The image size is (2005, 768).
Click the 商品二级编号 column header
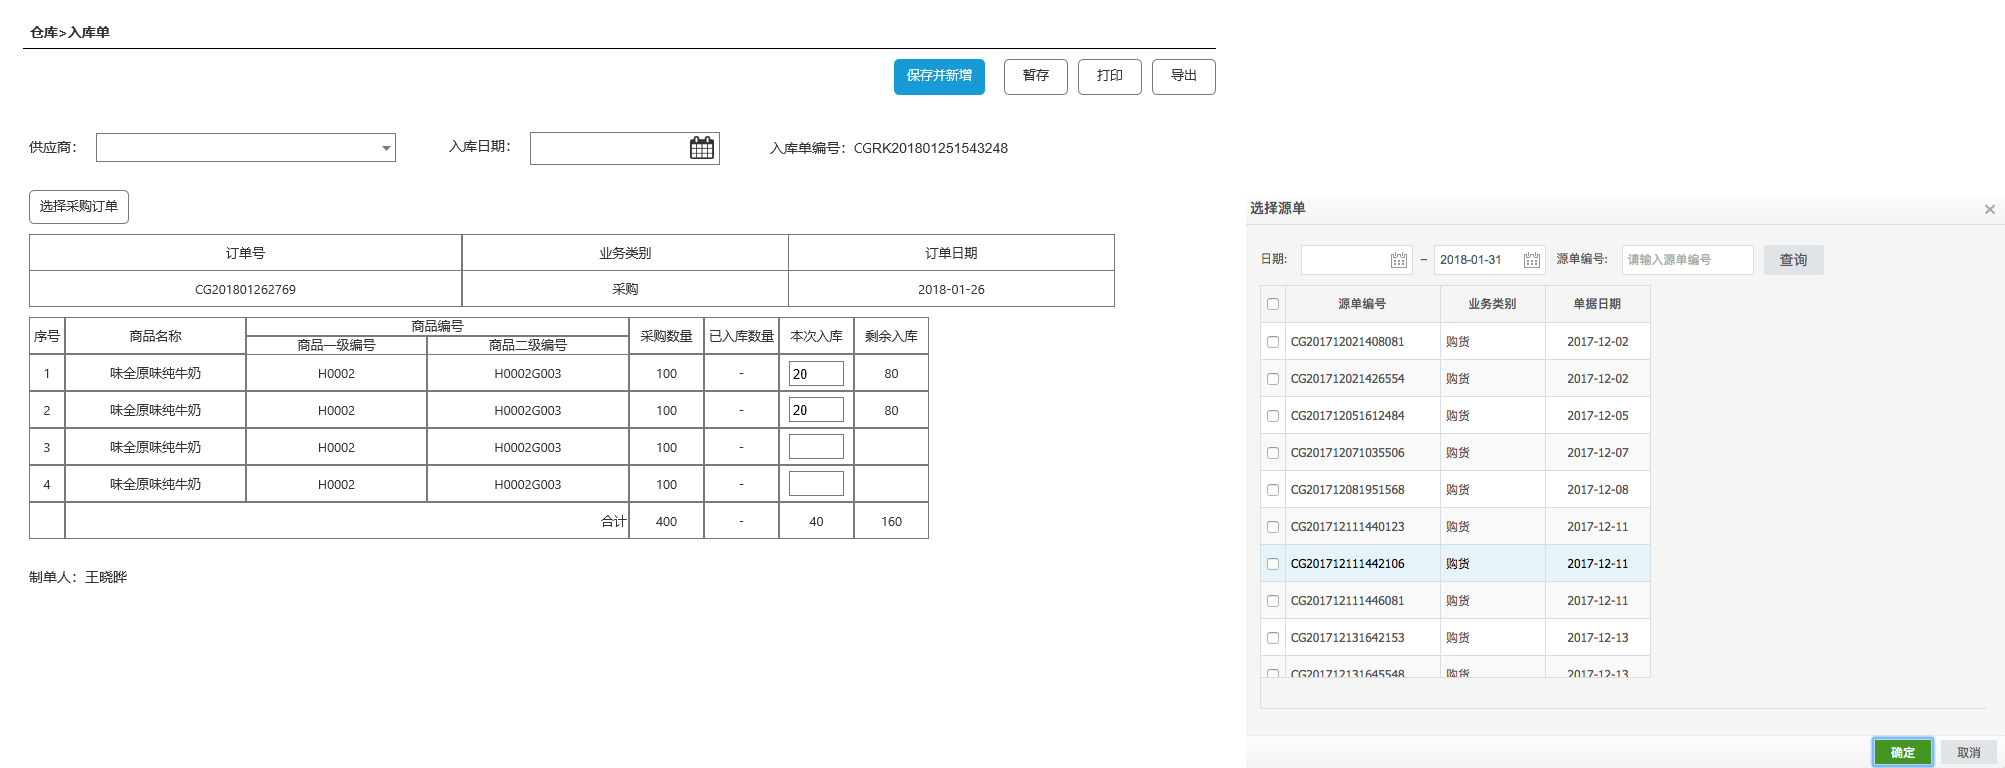pyautogui.click(x=528, y=345)
